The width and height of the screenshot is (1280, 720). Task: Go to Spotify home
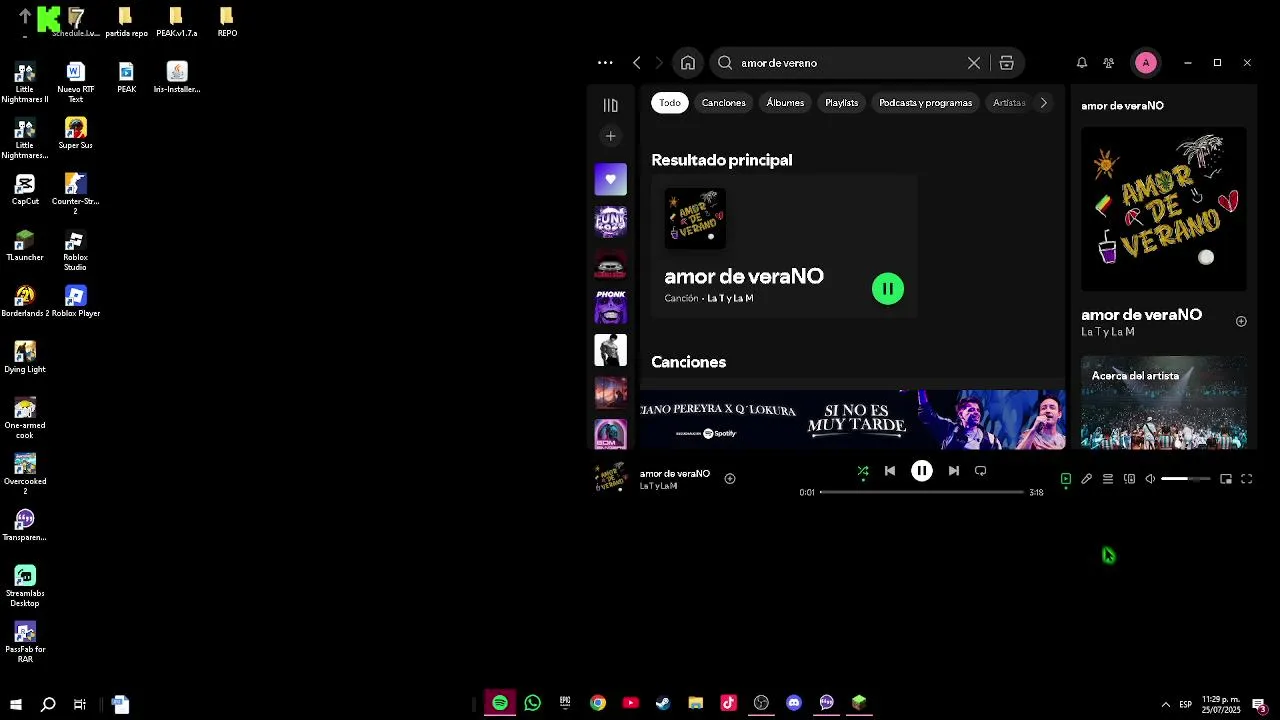click(688, 63)
